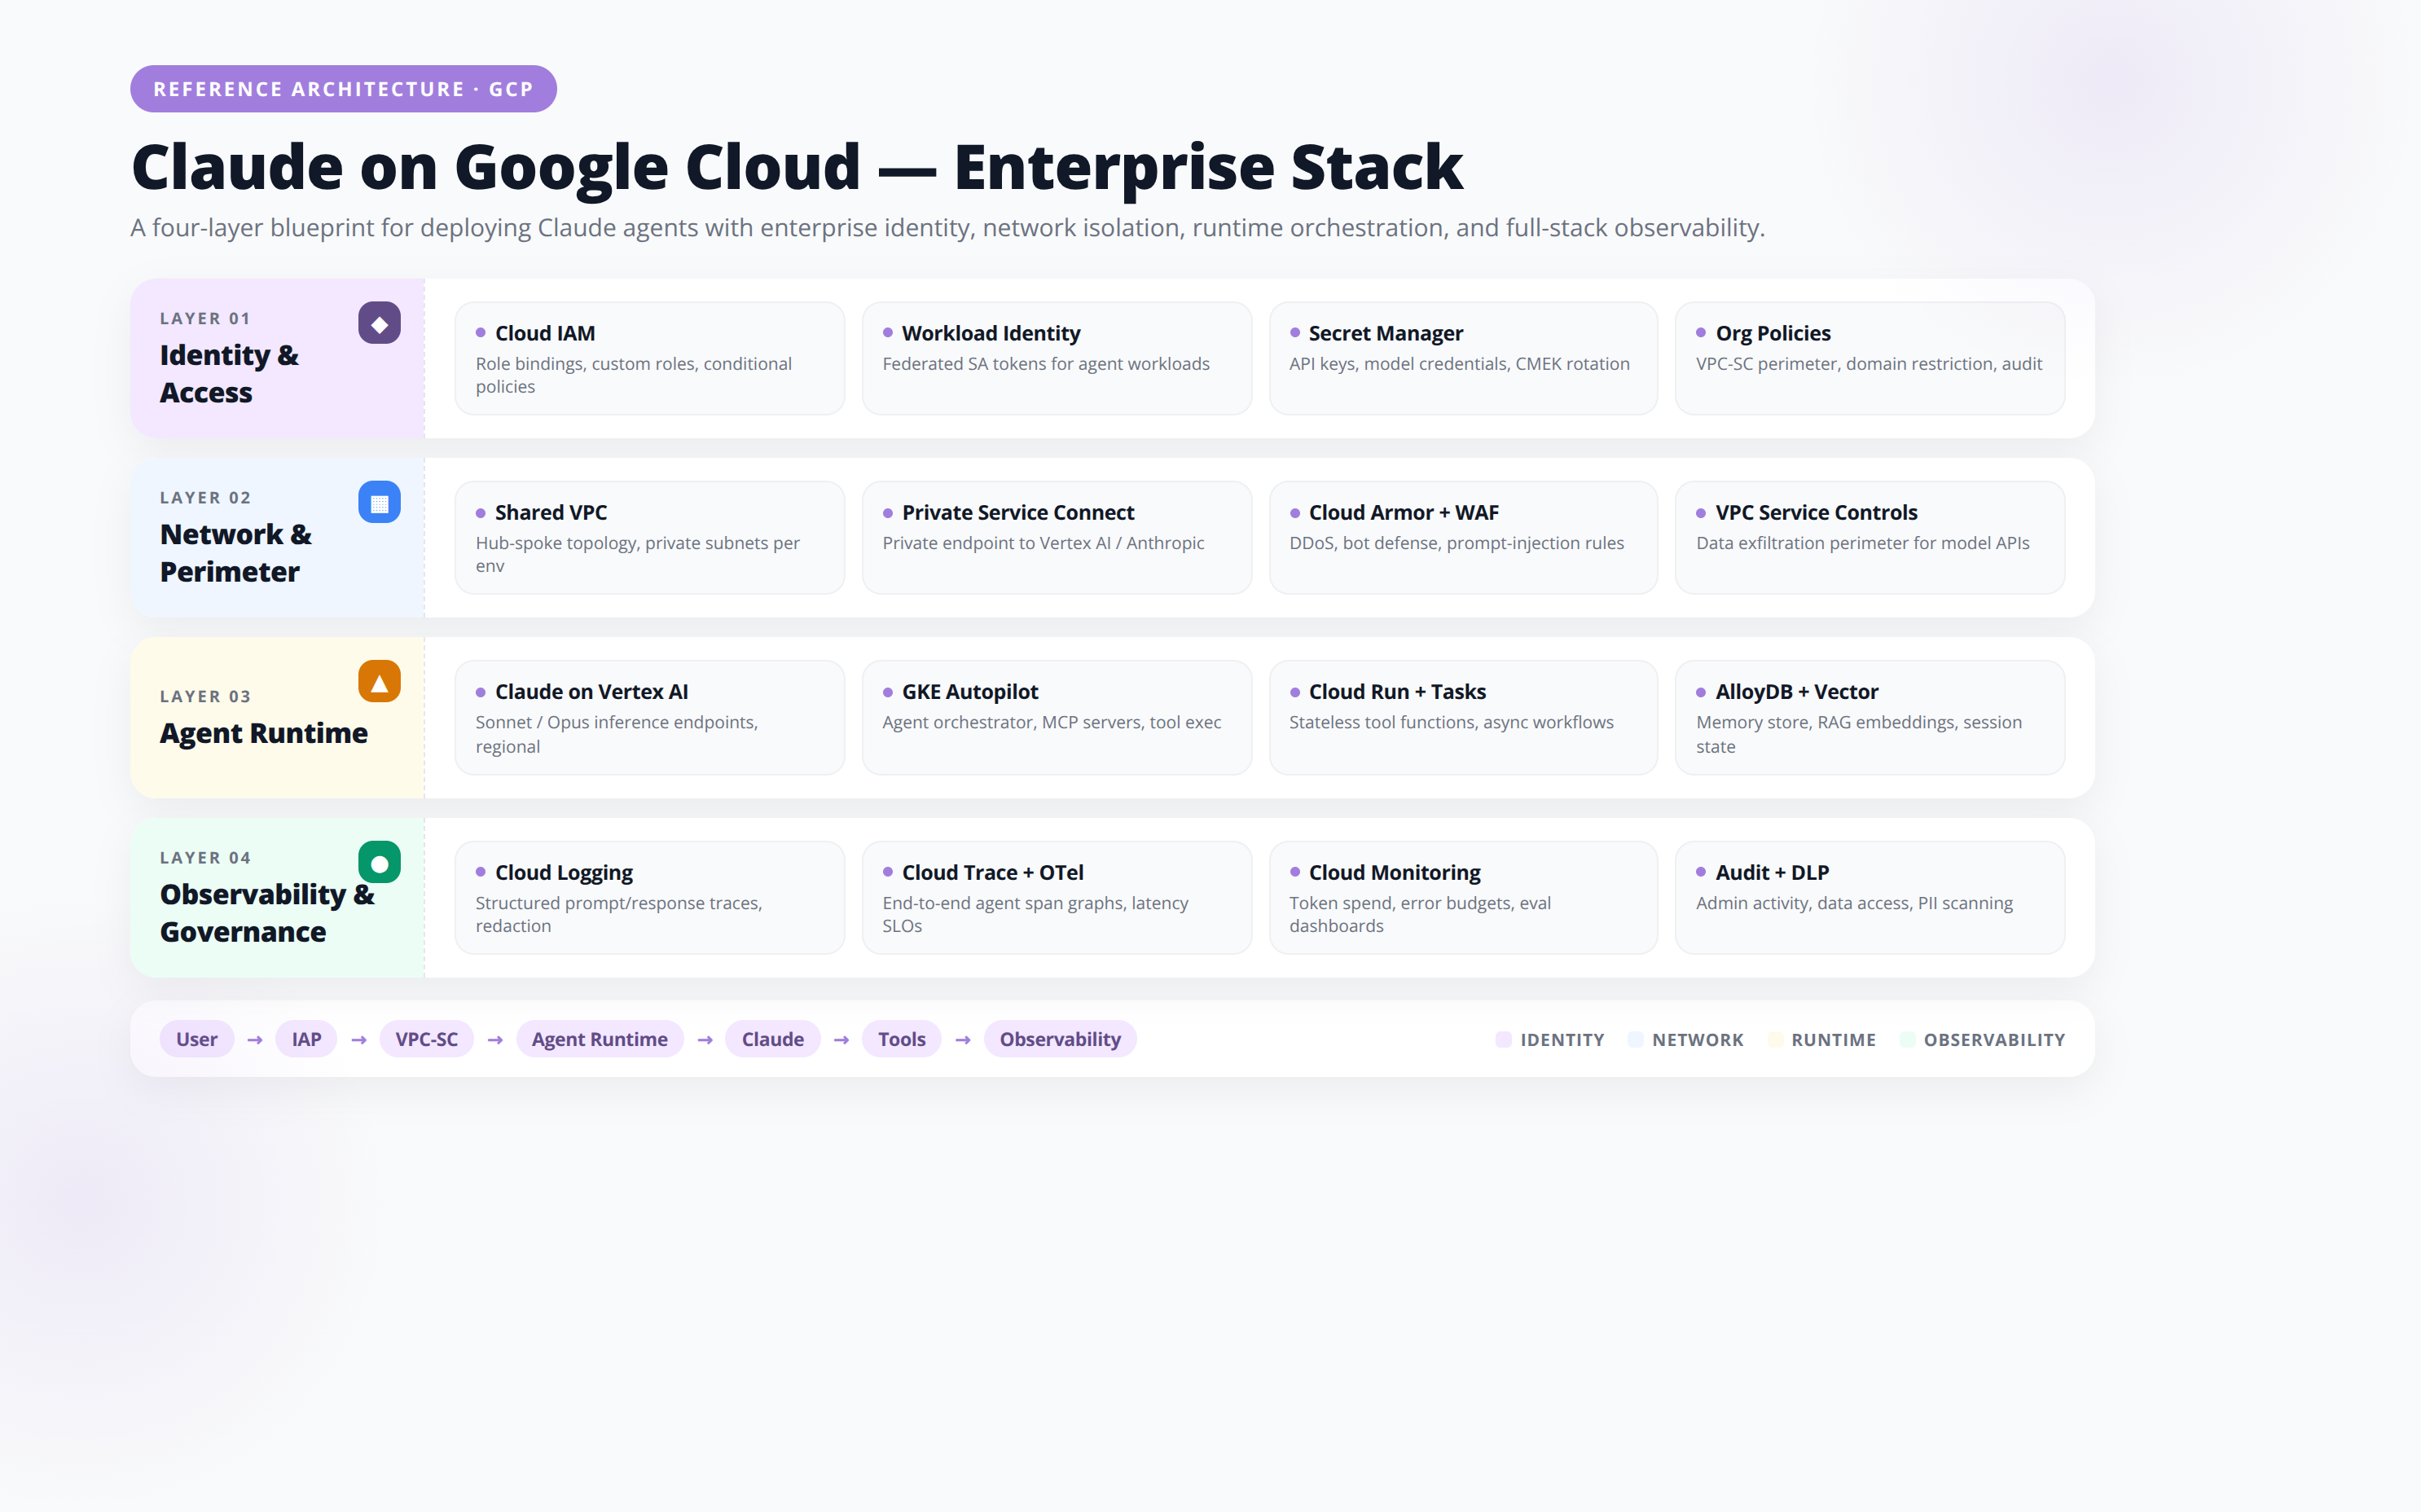Open the Cloud IAM card
The image size is (2421, 1512).
click(x=650, y=358)
